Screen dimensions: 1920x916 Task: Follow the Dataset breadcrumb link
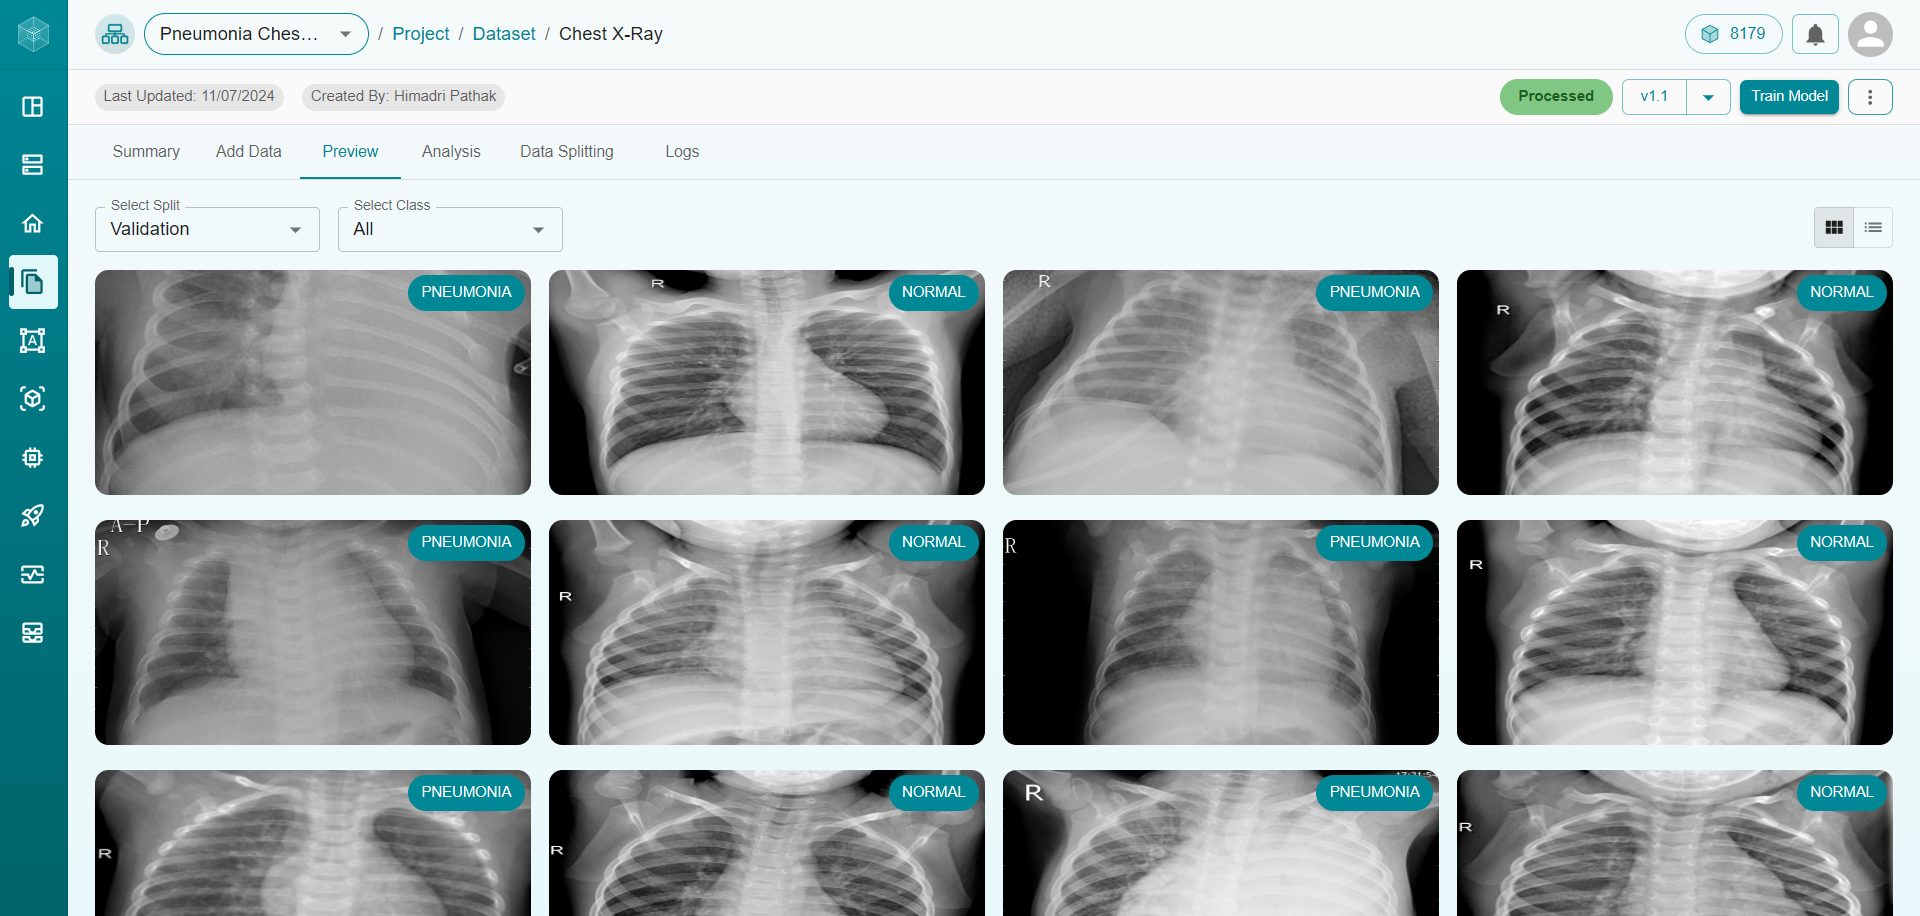coord(504,34)
